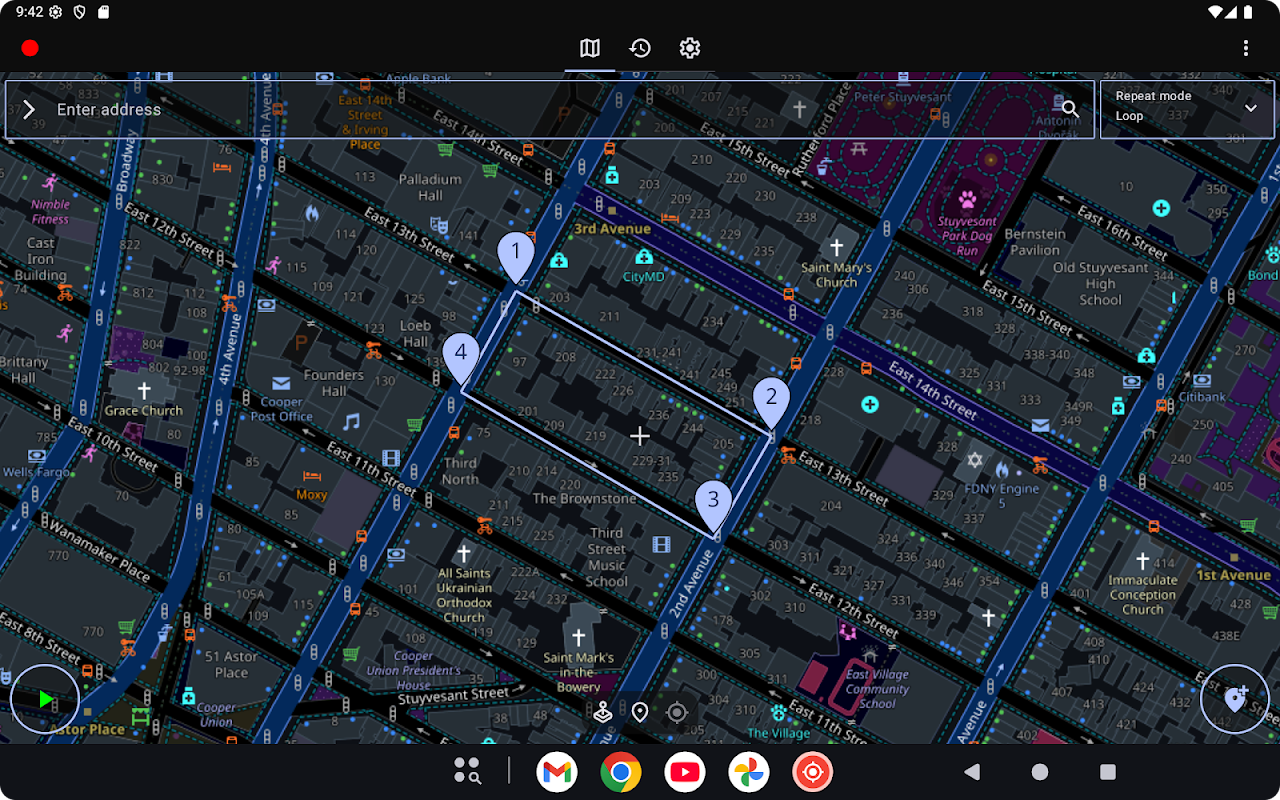
Task: Open the three-dot overflow menu
Action: (x=1246, y=48)
